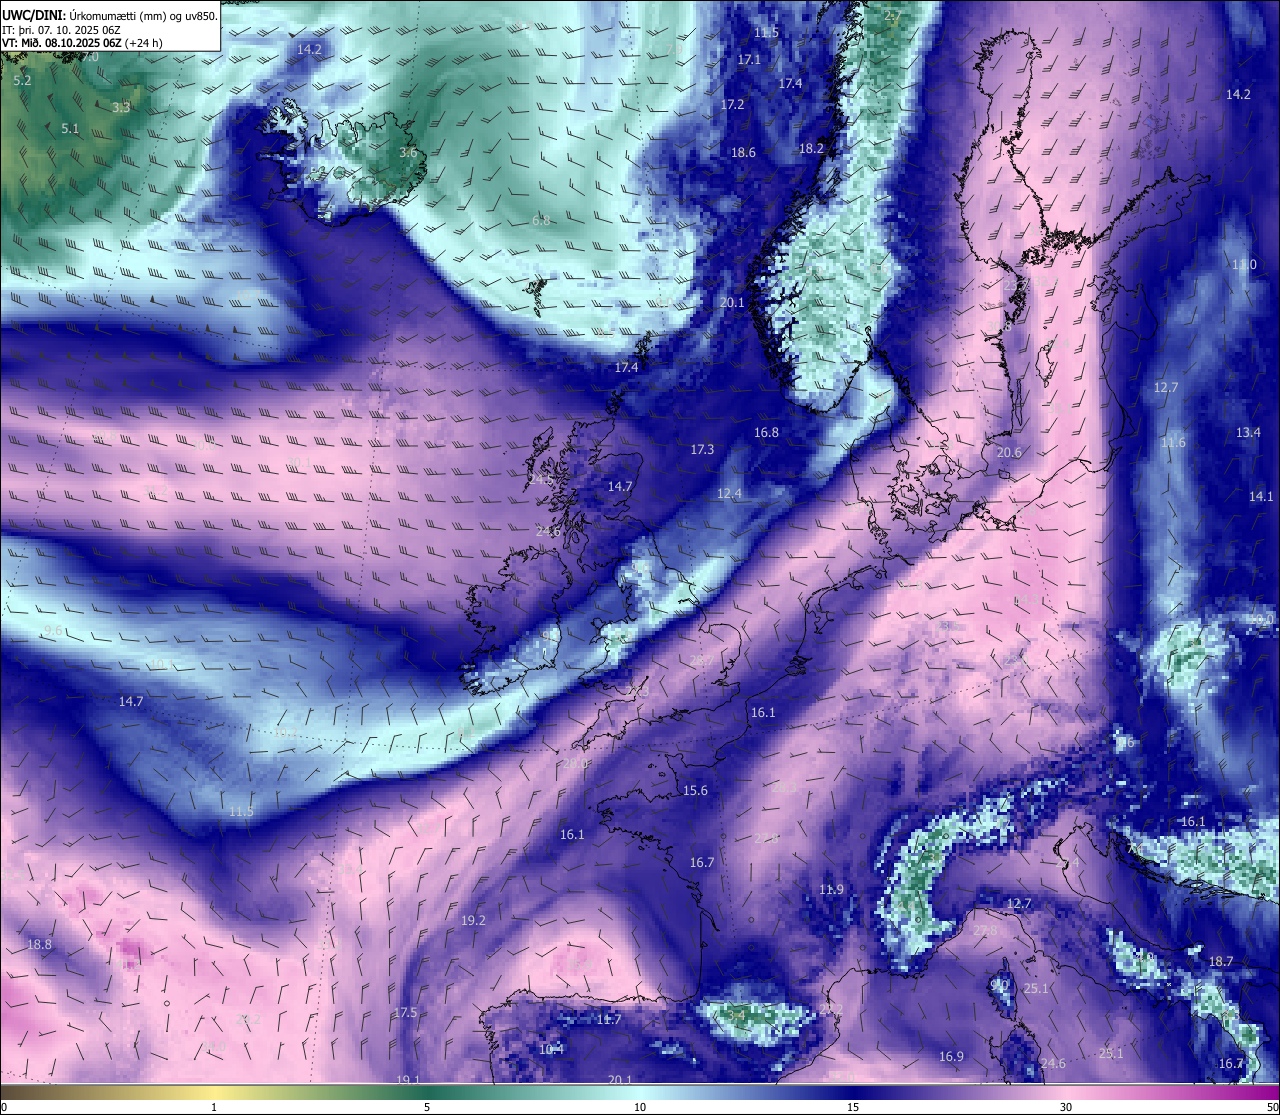Click the 1 tick on the color scale

click(214, 1108)
